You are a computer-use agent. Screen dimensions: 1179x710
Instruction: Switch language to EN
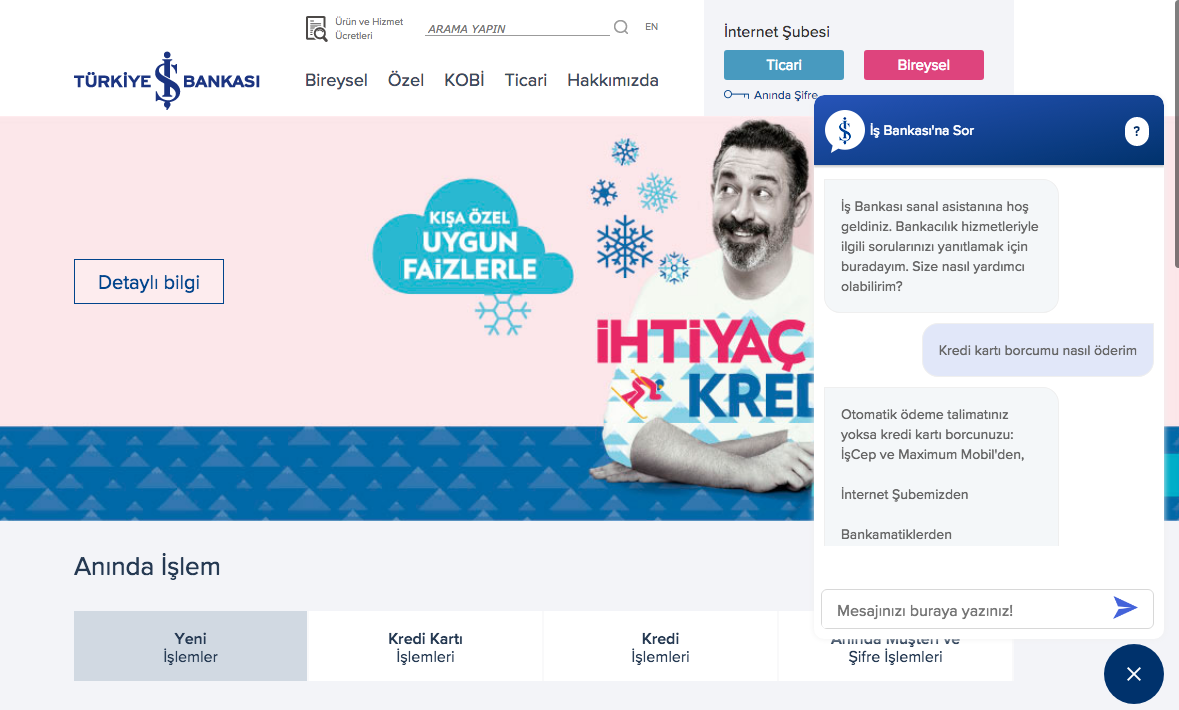651,26
